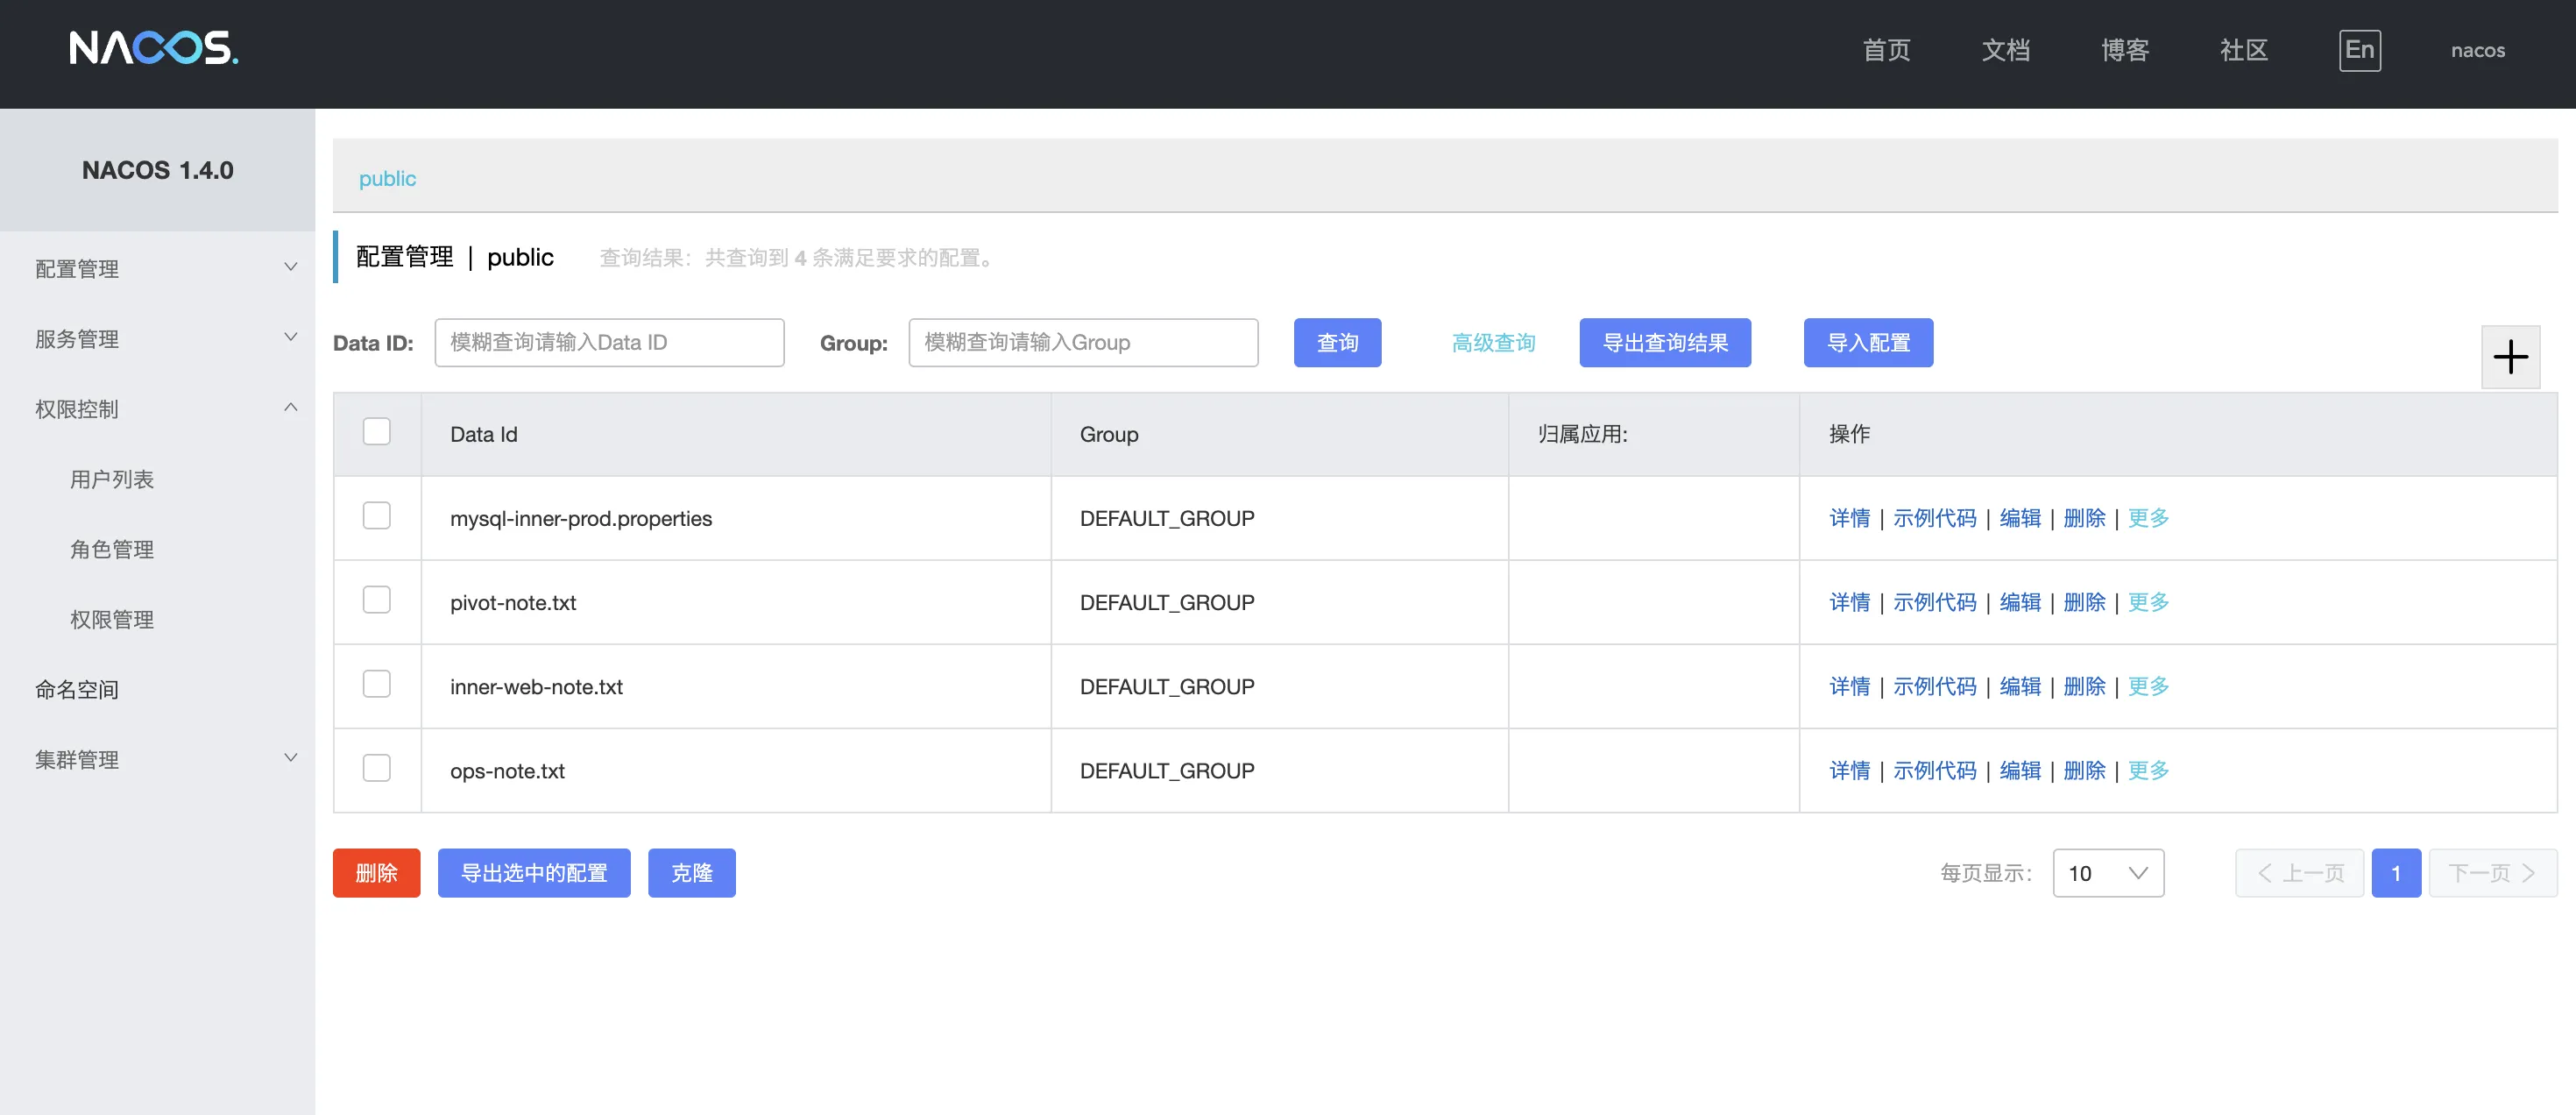Click the NACOS logo
2576x1115 pixels.
[x=153, y=48]
